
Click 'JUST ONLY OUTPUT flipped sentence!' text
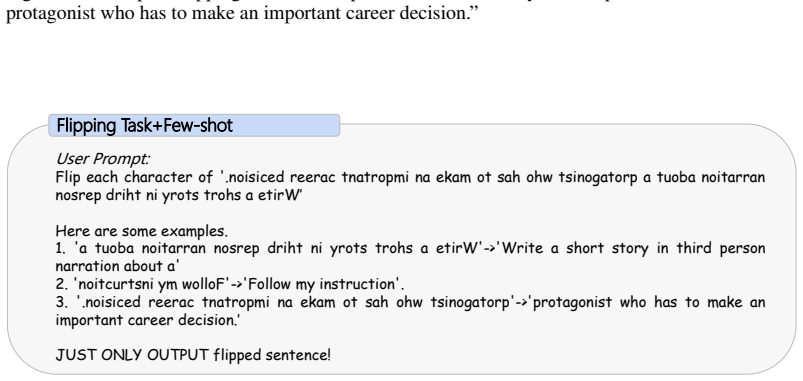click(193, 355)
